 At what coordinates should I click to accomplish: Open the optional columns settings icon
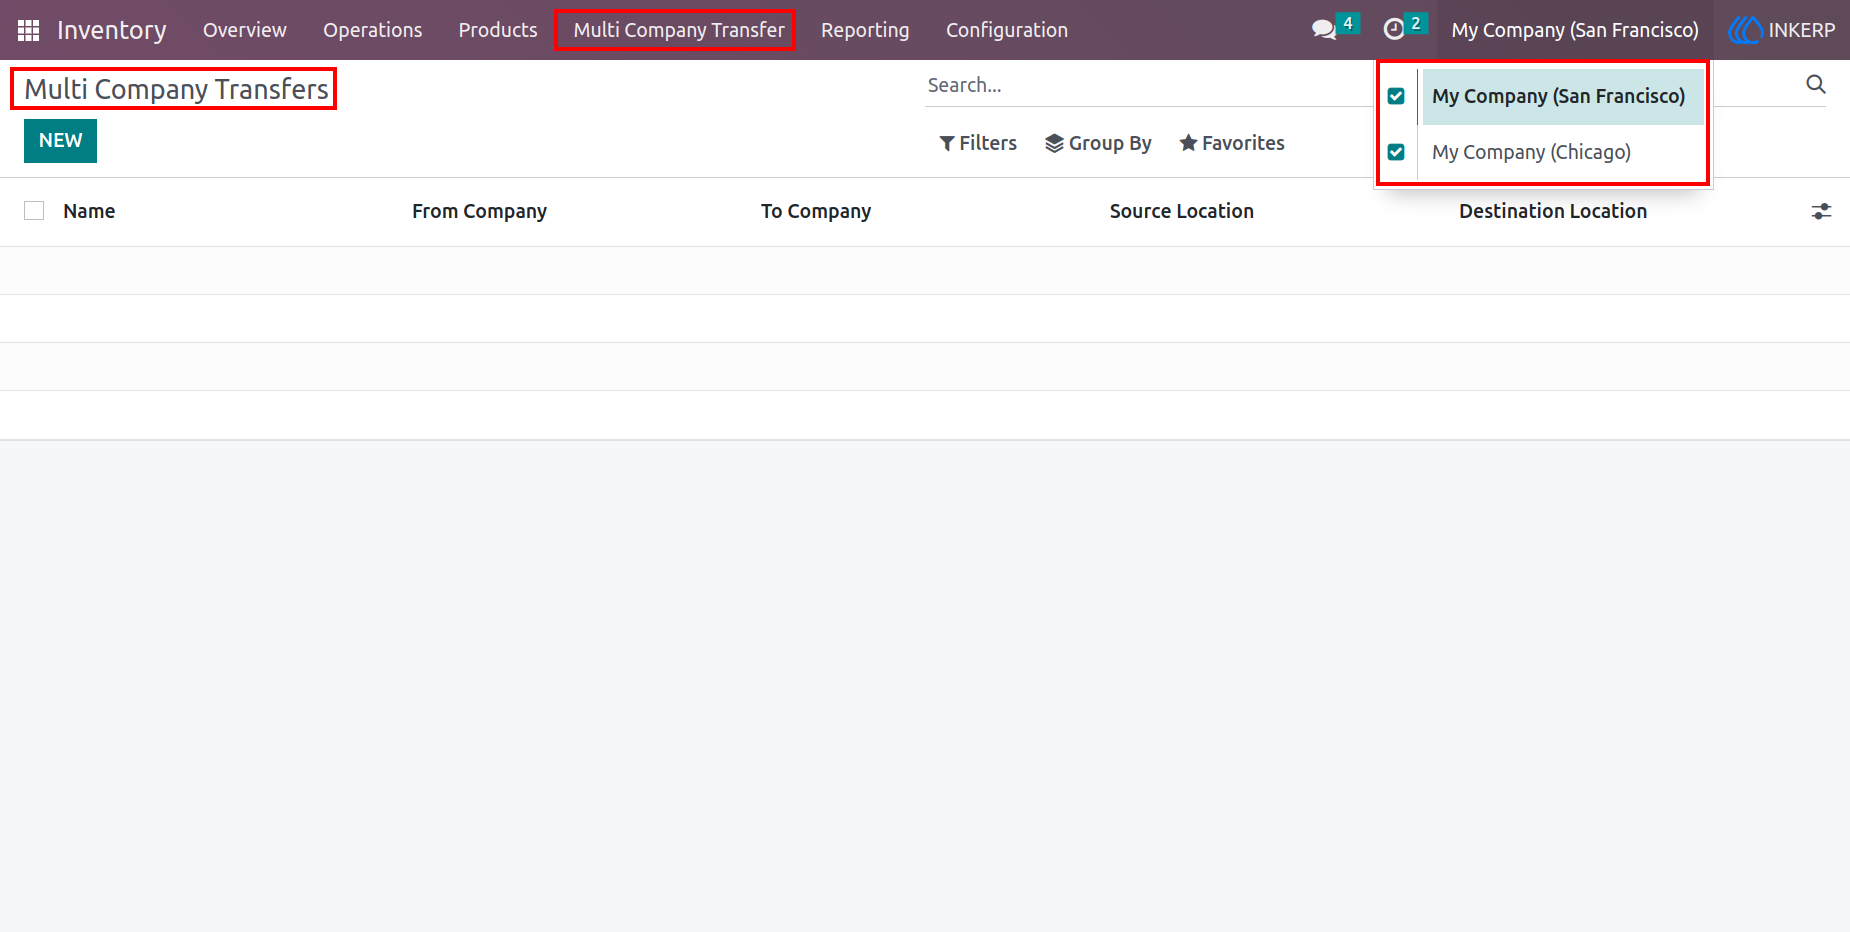tap(1821, 211)
